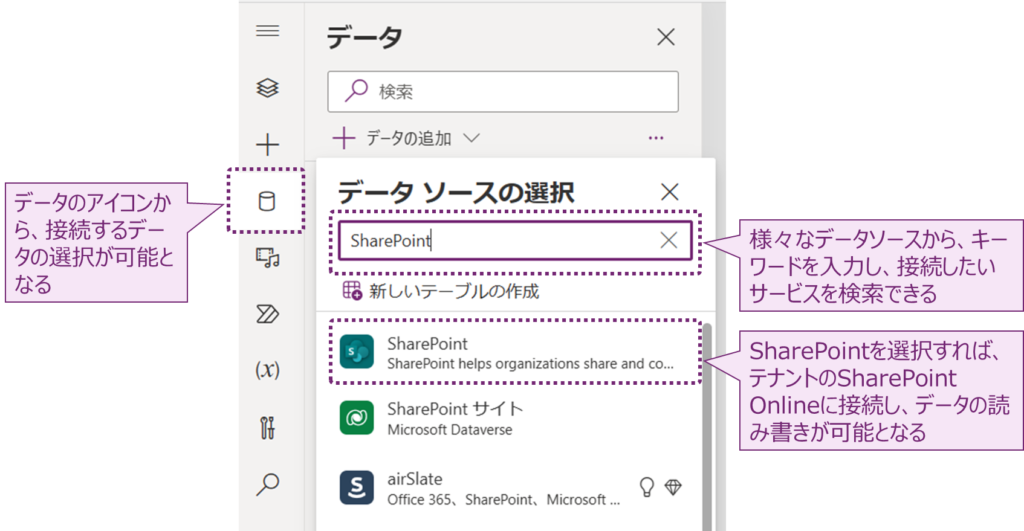Open the Advanced tools icon in sidebar

tap(268, 428)
